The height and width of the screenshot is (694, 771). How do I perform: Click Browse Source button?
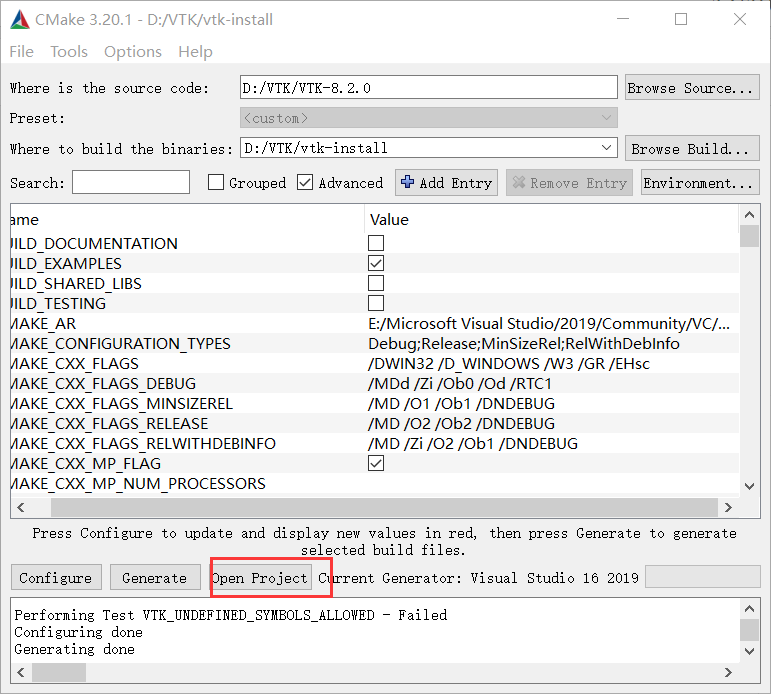point(692,88)
